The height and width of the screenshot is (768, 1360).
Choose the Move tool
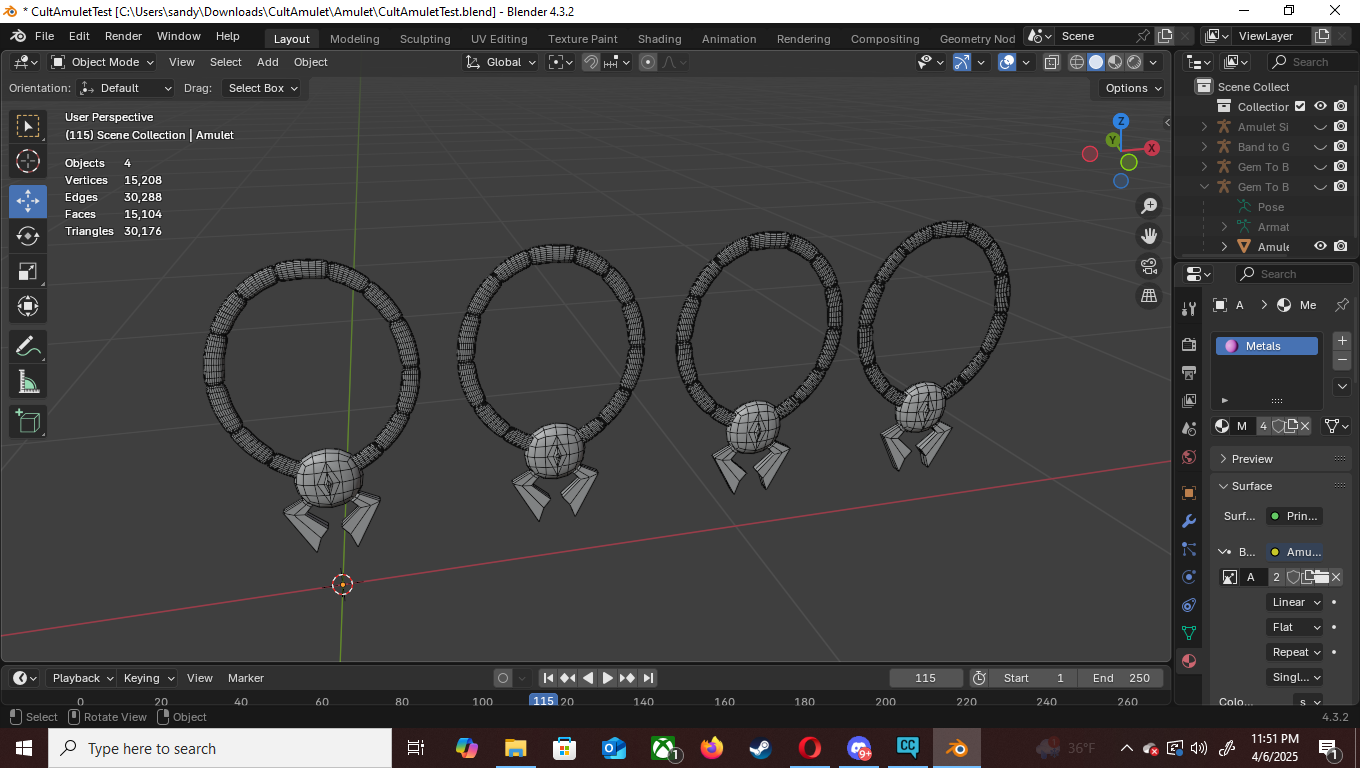(28, 200)
